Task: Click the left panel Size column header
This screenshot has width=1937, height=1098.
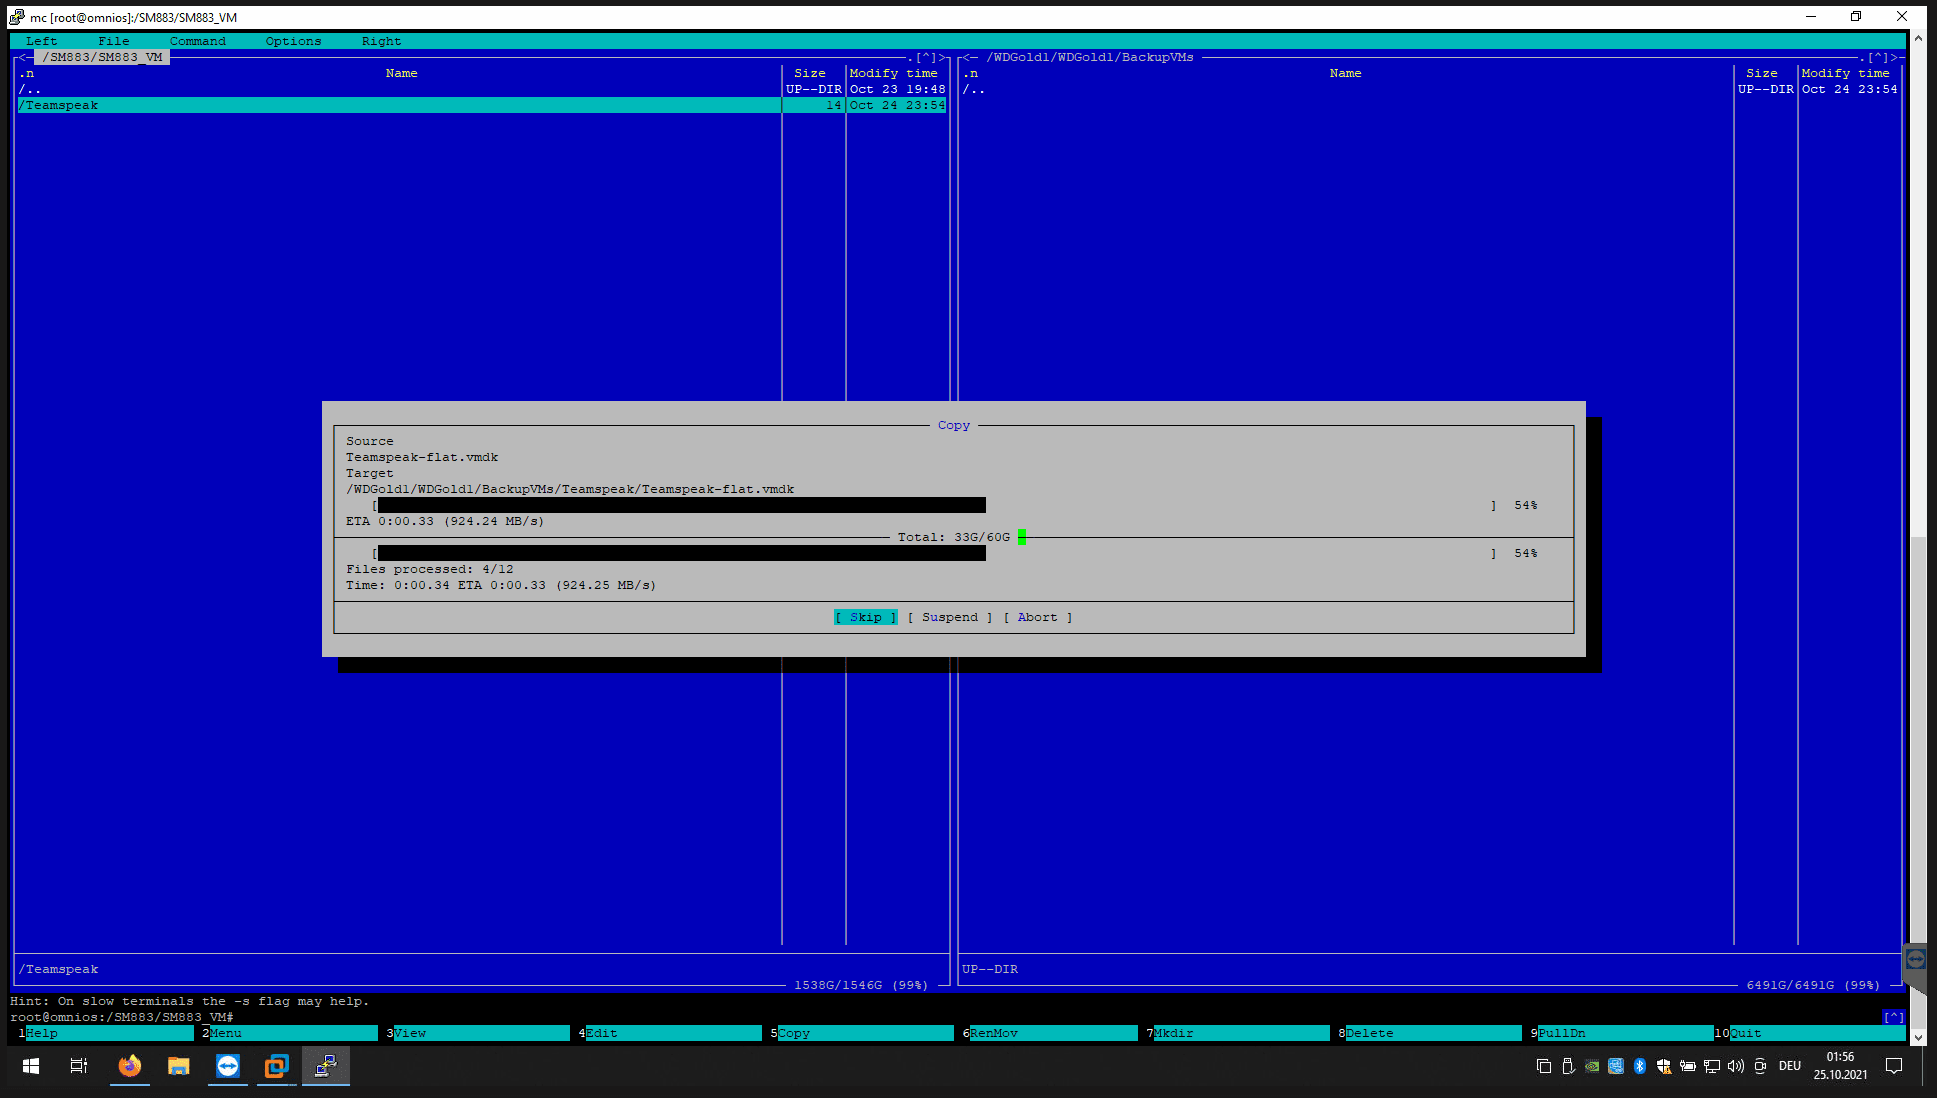Action: click(x=810, y=73)
